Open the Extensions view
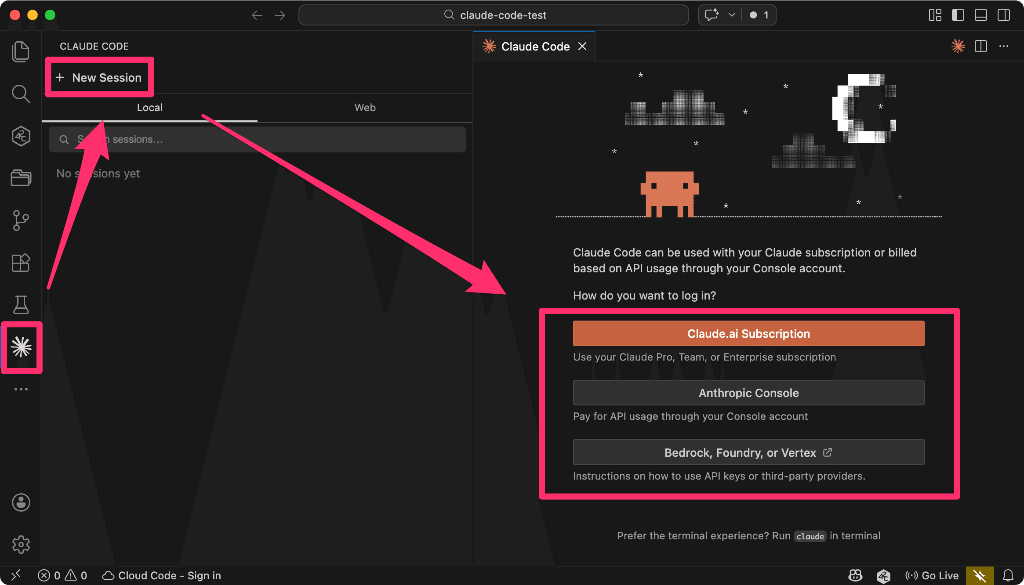Image resolution: width=1024 pixels, height=585 pixels. point(21,262)
